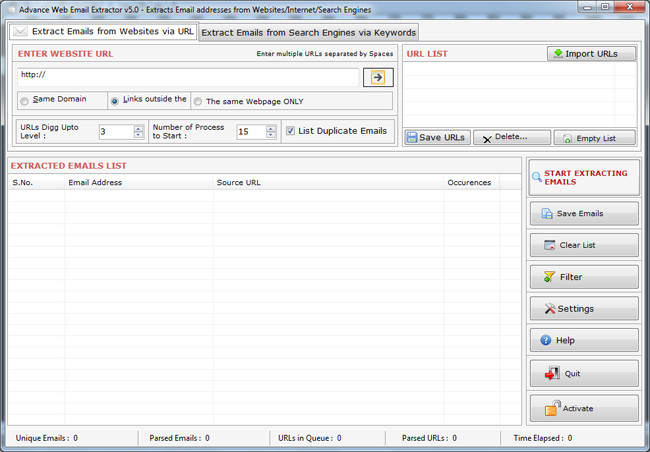Click the Import URLs button
The width and height of the screenshot is (650, 452).
click(591, 54)
